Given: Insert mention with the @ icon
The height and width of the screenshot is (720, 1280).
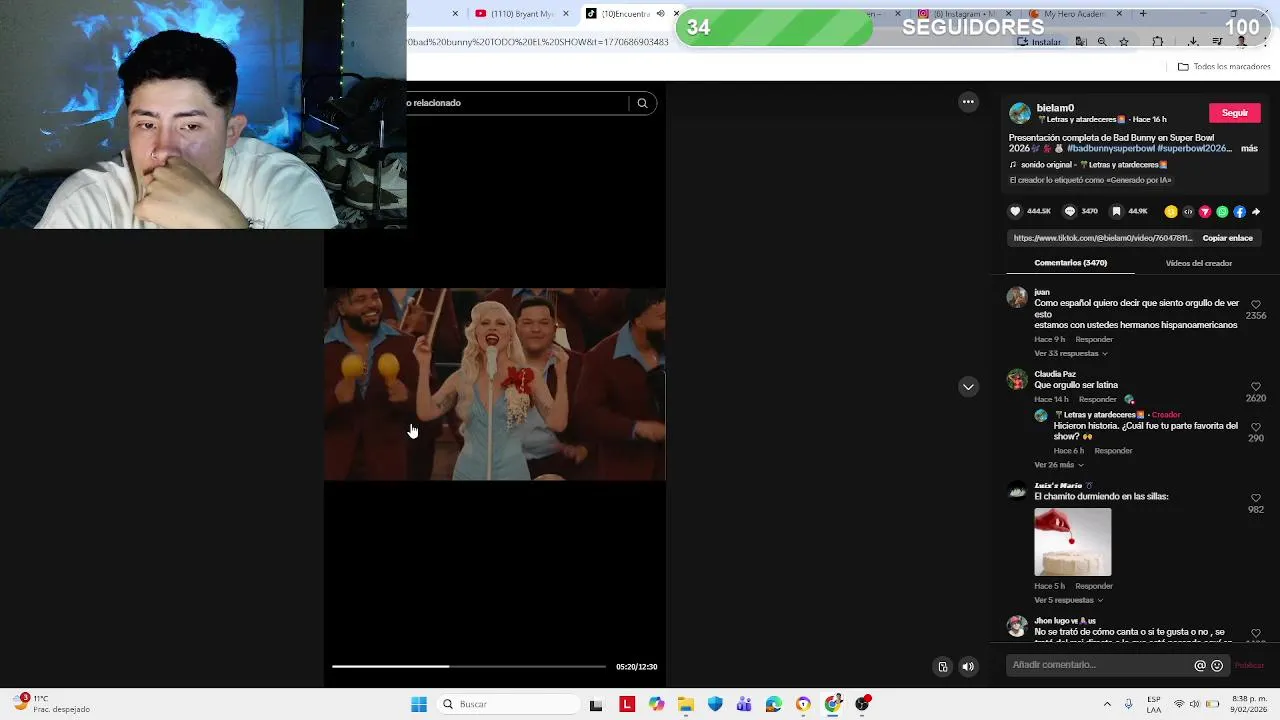Looking at the screenshot, I should (1200, 665).
